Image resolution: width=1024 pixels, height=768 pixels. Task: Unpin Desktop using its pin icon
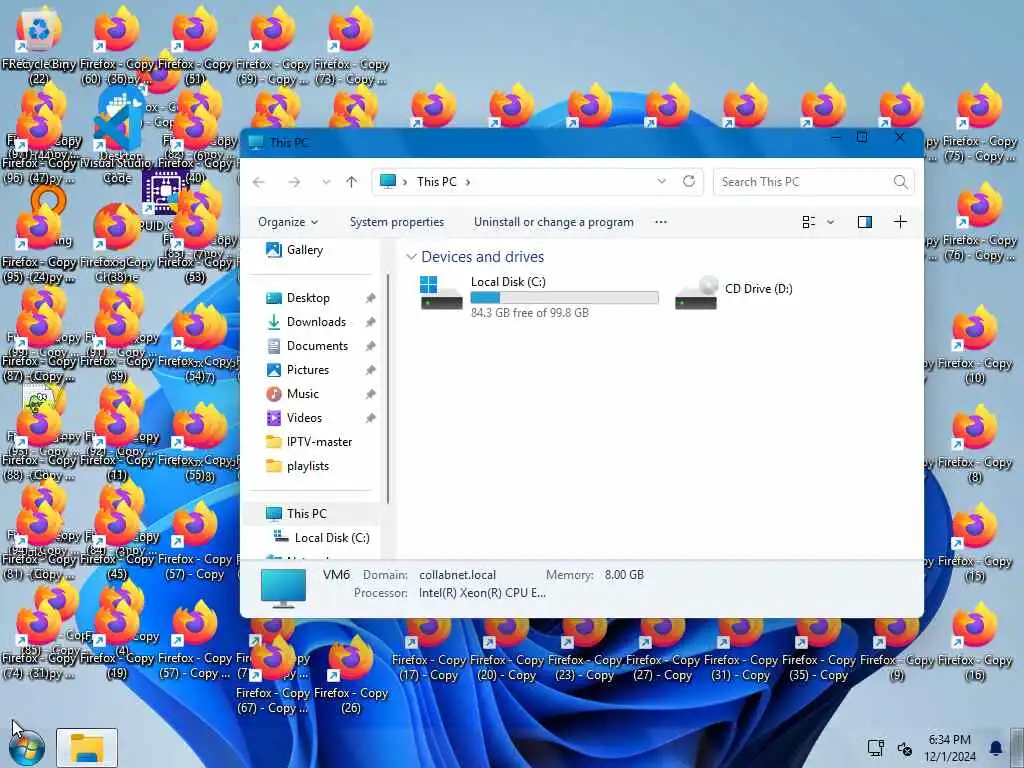point(370,298)
